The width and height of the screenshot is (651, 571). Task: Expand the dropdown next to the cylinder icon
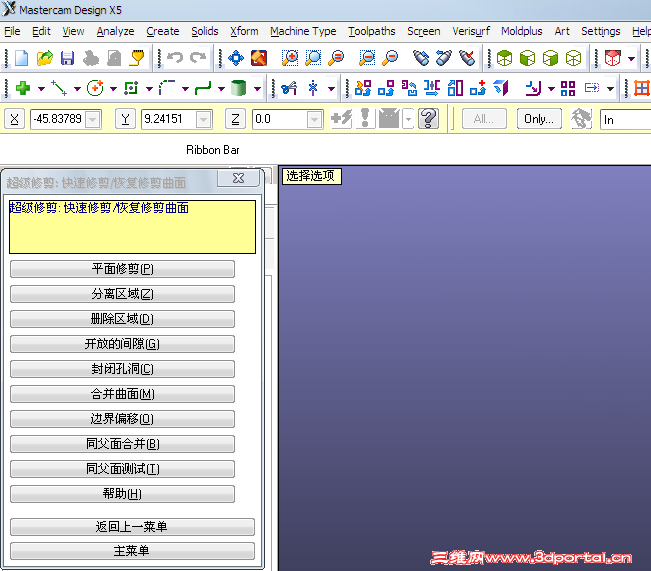tap(257, 88)
